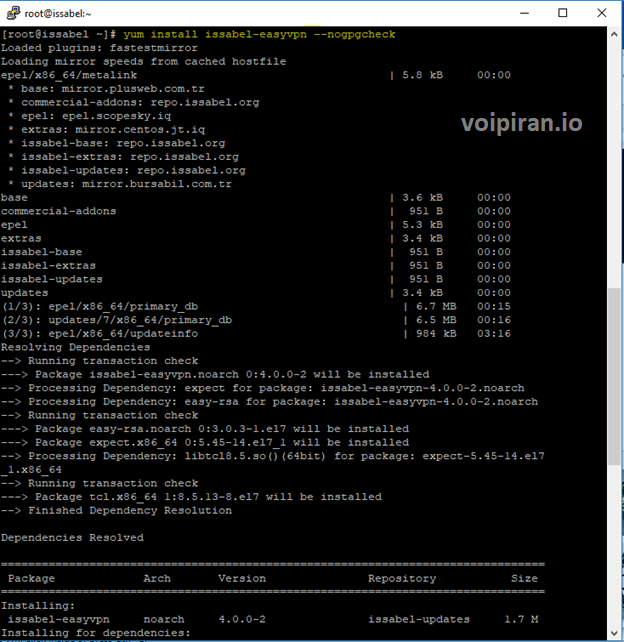Click the 'Dependencies Resolved' line
This screenshot has height=642, width=624.
coord(72,538)
